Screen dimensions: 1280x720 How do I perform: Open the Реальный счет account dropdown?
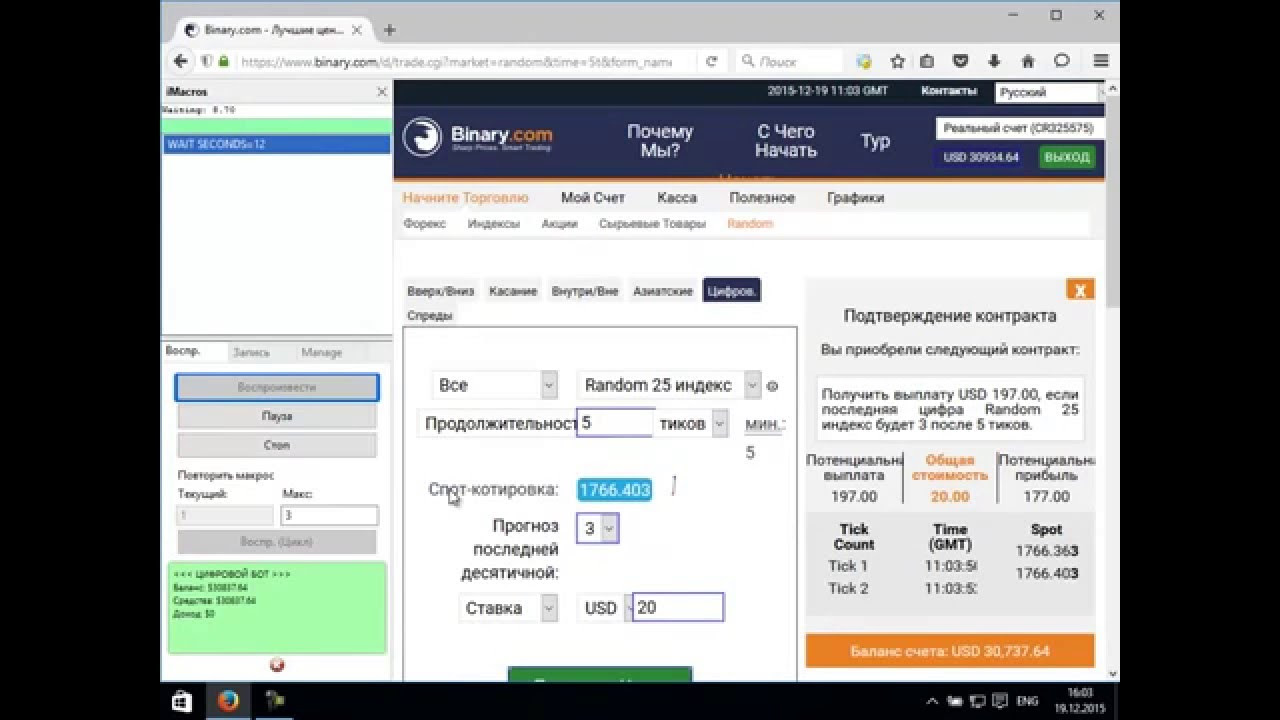[1020, 128]
